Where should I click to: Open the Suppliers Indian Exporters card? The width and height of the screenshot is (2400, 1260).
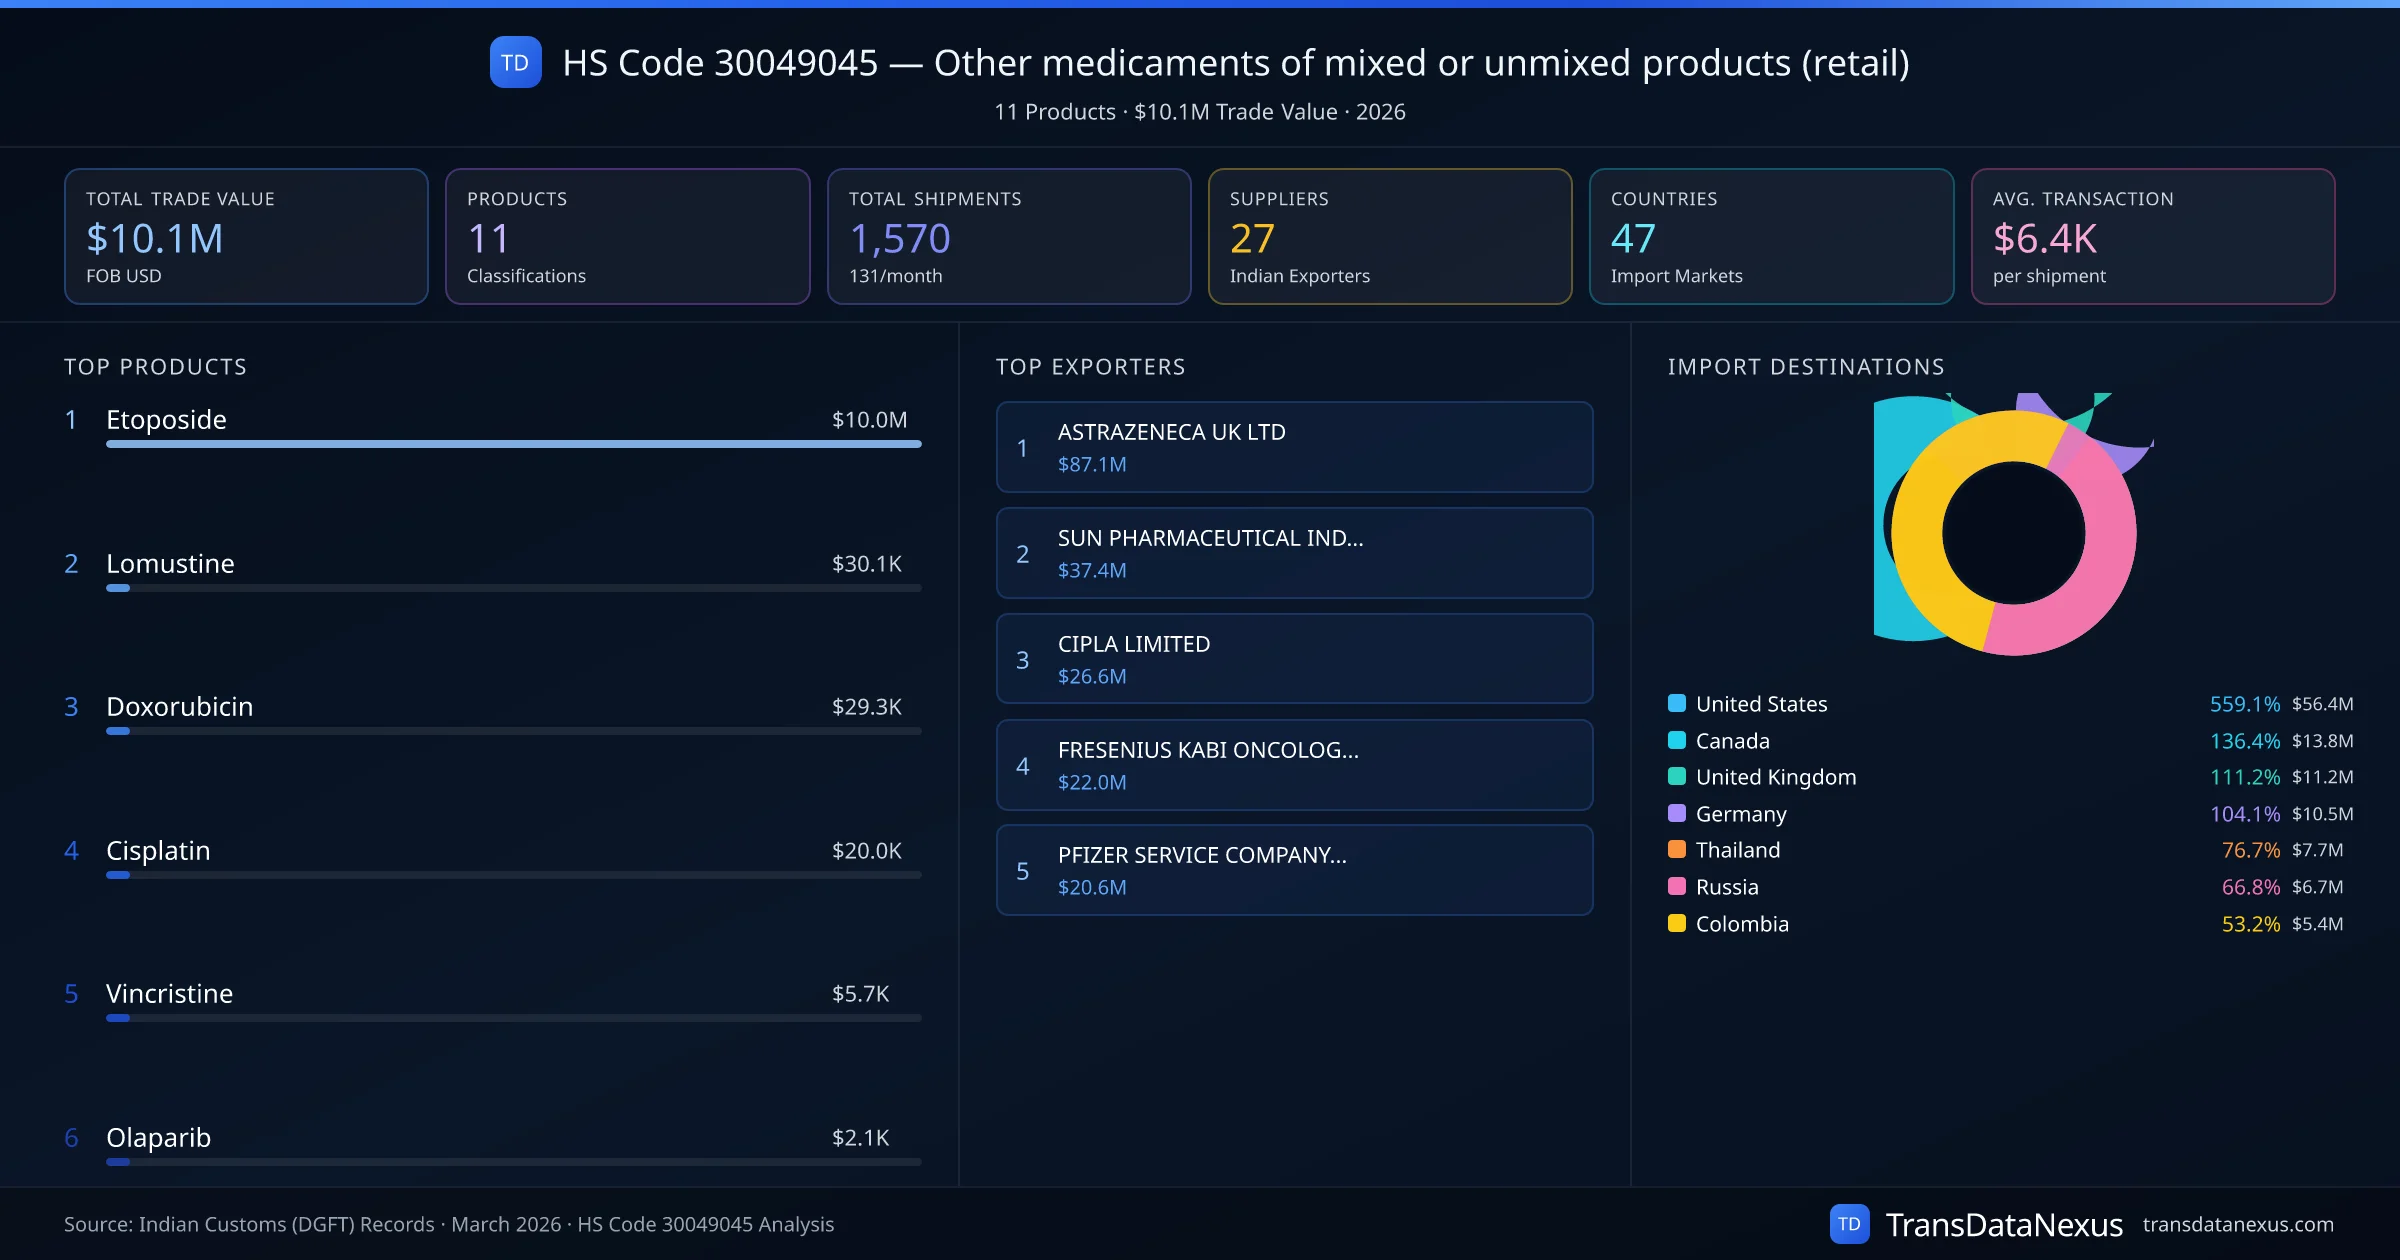coord(1390,236)
